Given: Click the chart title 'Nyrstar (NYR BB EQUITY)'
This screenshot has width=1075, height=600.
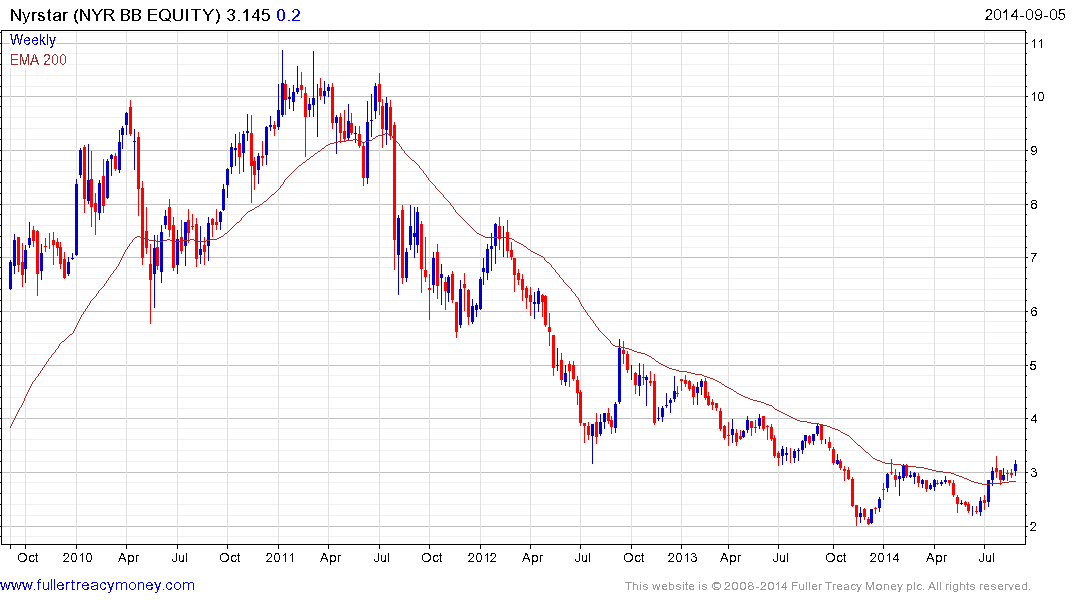Looking at the screenshot, I should click(115, 15).
